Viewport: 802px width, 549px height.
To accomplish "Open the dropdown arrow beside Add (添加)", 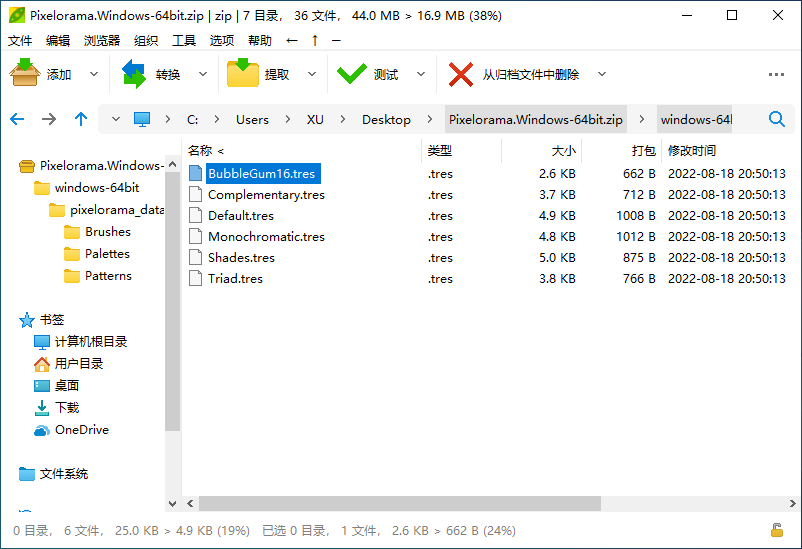I will click(x=95, y=74).
